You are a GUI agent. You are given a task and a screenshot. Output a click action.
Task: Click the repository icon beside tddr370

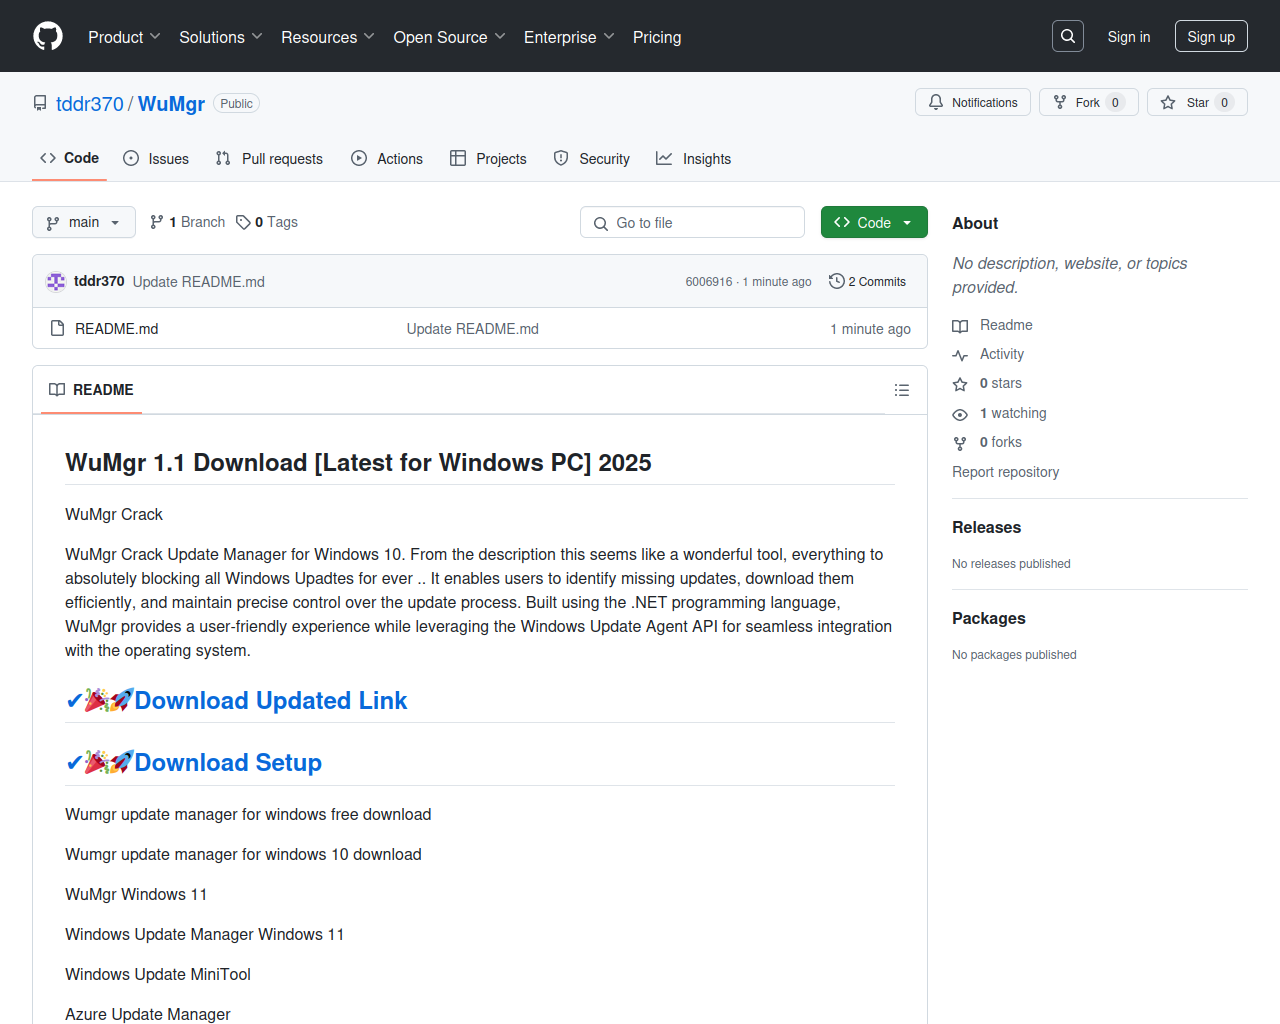tap(40, 103)
